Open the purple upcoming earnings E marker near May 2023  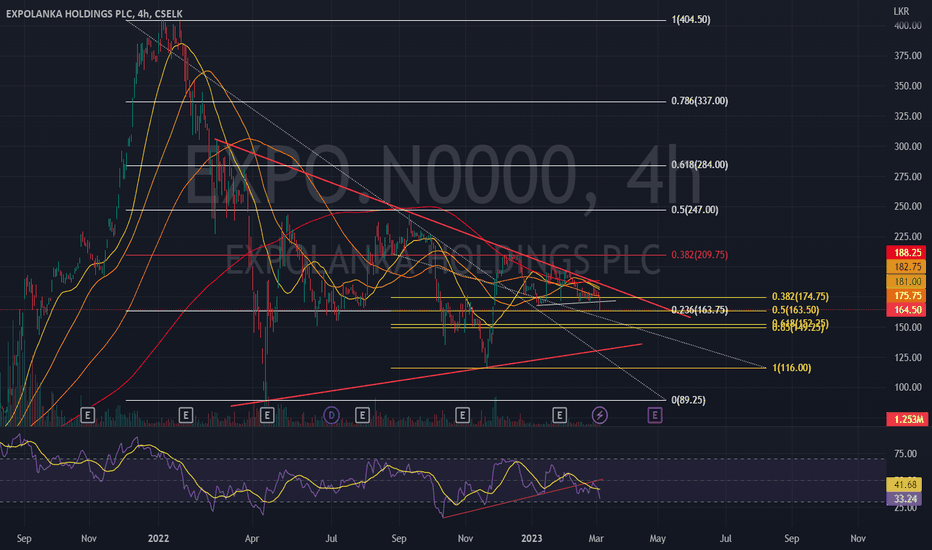pos(654,415)
